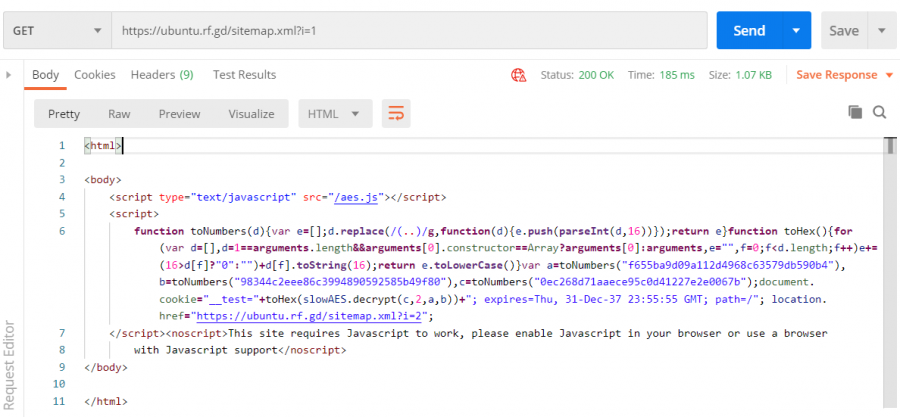Toggle the Pretty view mode

(x=64, y=114)
